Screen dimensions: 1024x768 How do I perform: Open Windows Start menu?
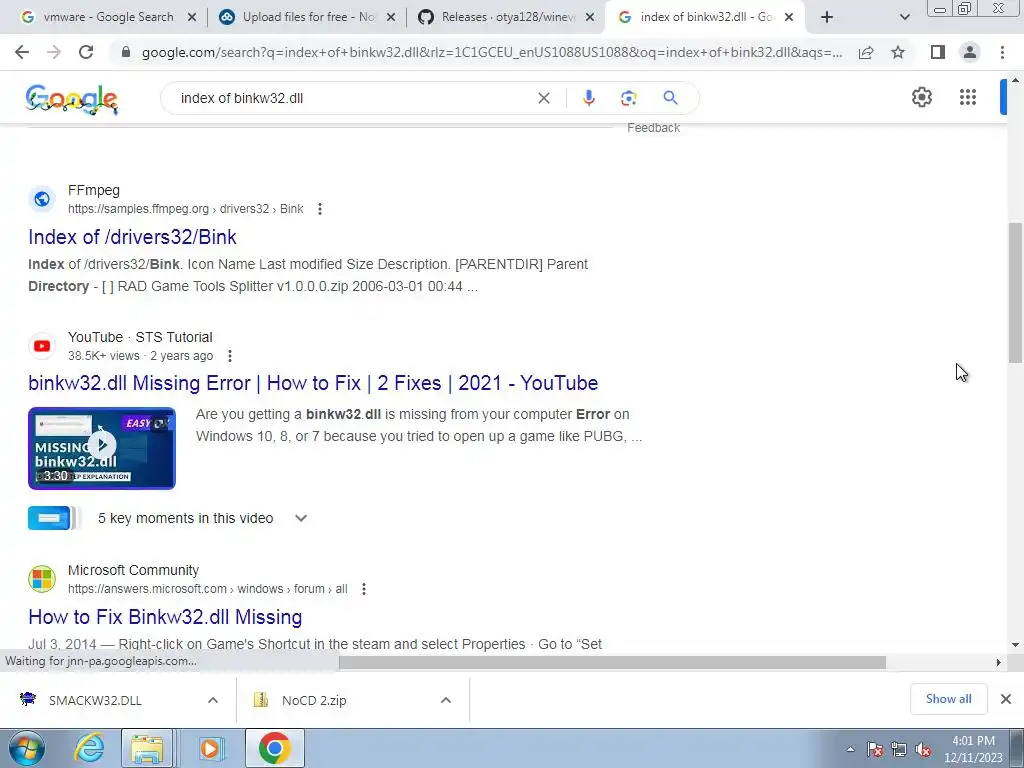26,748
